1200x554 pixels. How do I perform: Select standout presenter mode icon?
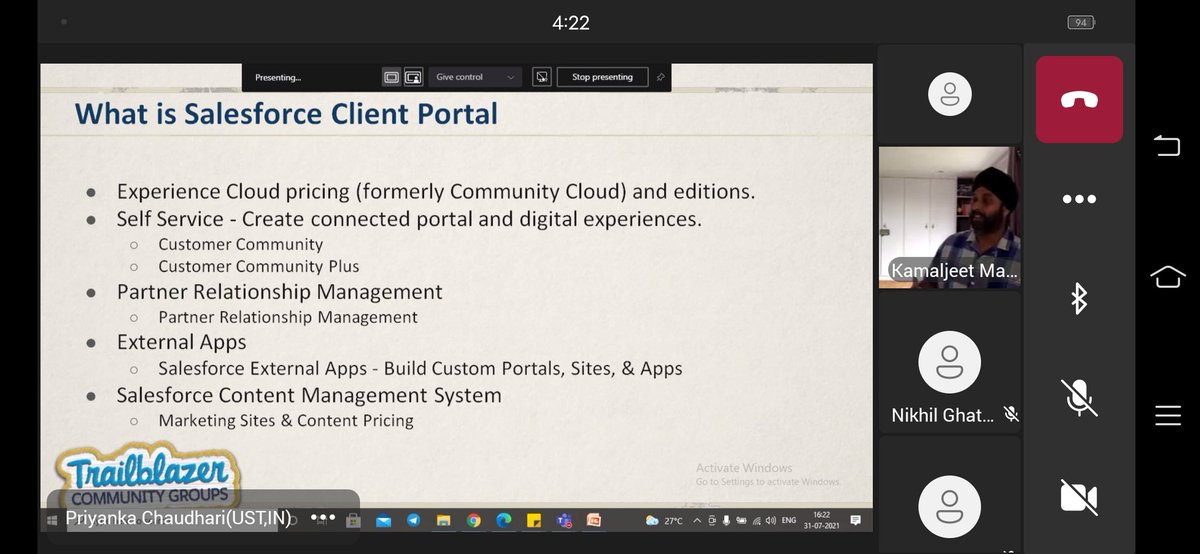413,77
